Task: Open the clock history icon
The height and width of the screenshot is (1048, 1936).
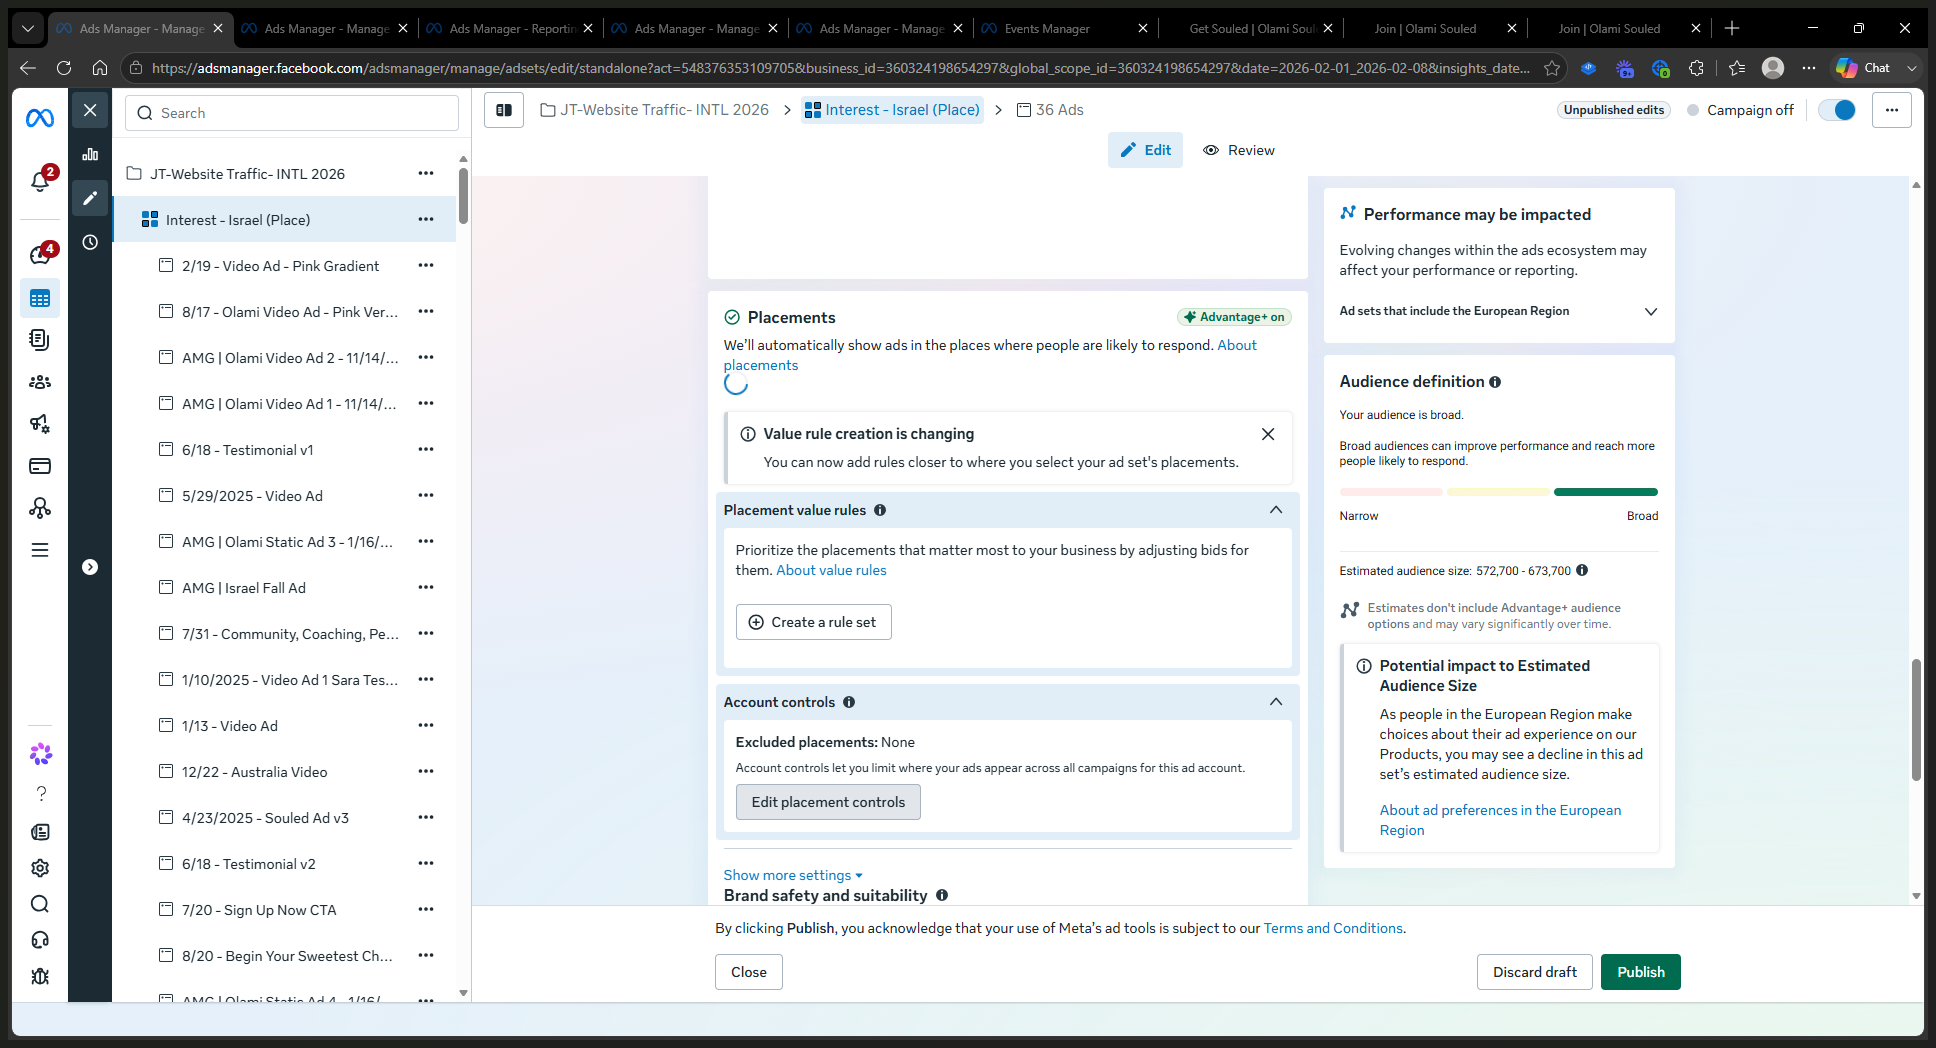Action: 90,242
